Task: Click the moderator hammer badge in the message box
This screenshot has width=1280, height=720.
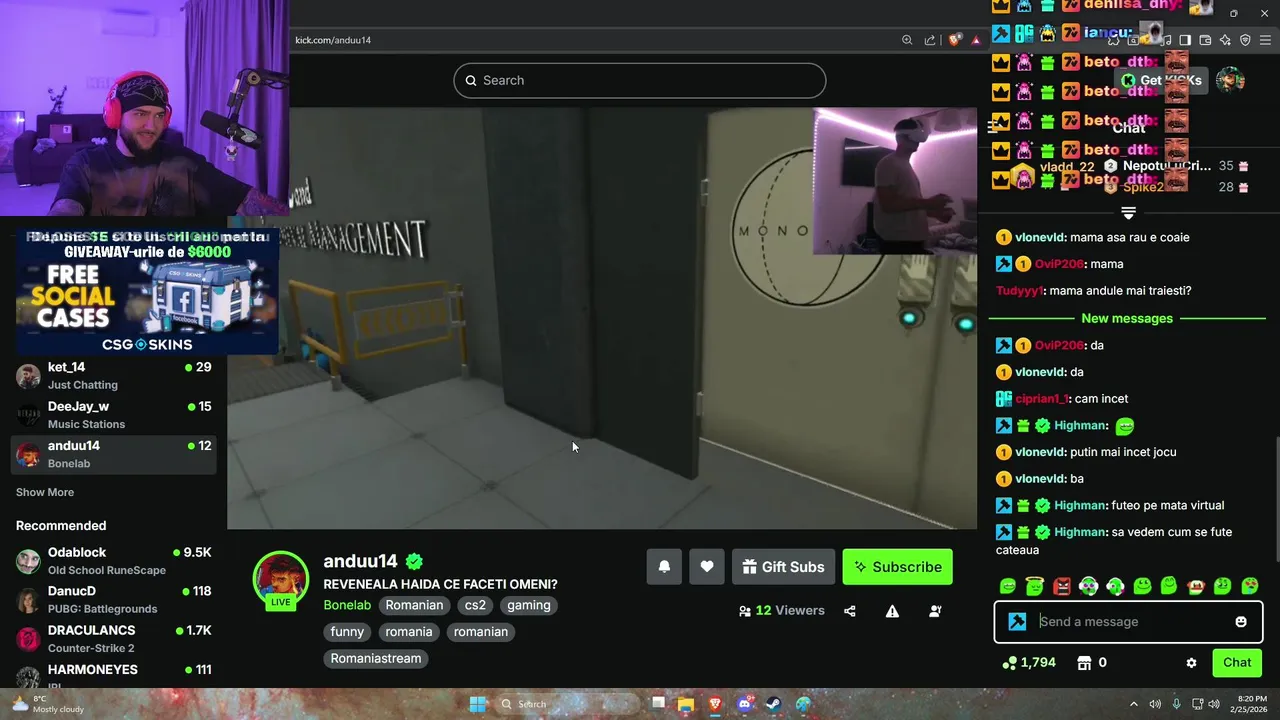Action: [1017, 622]
